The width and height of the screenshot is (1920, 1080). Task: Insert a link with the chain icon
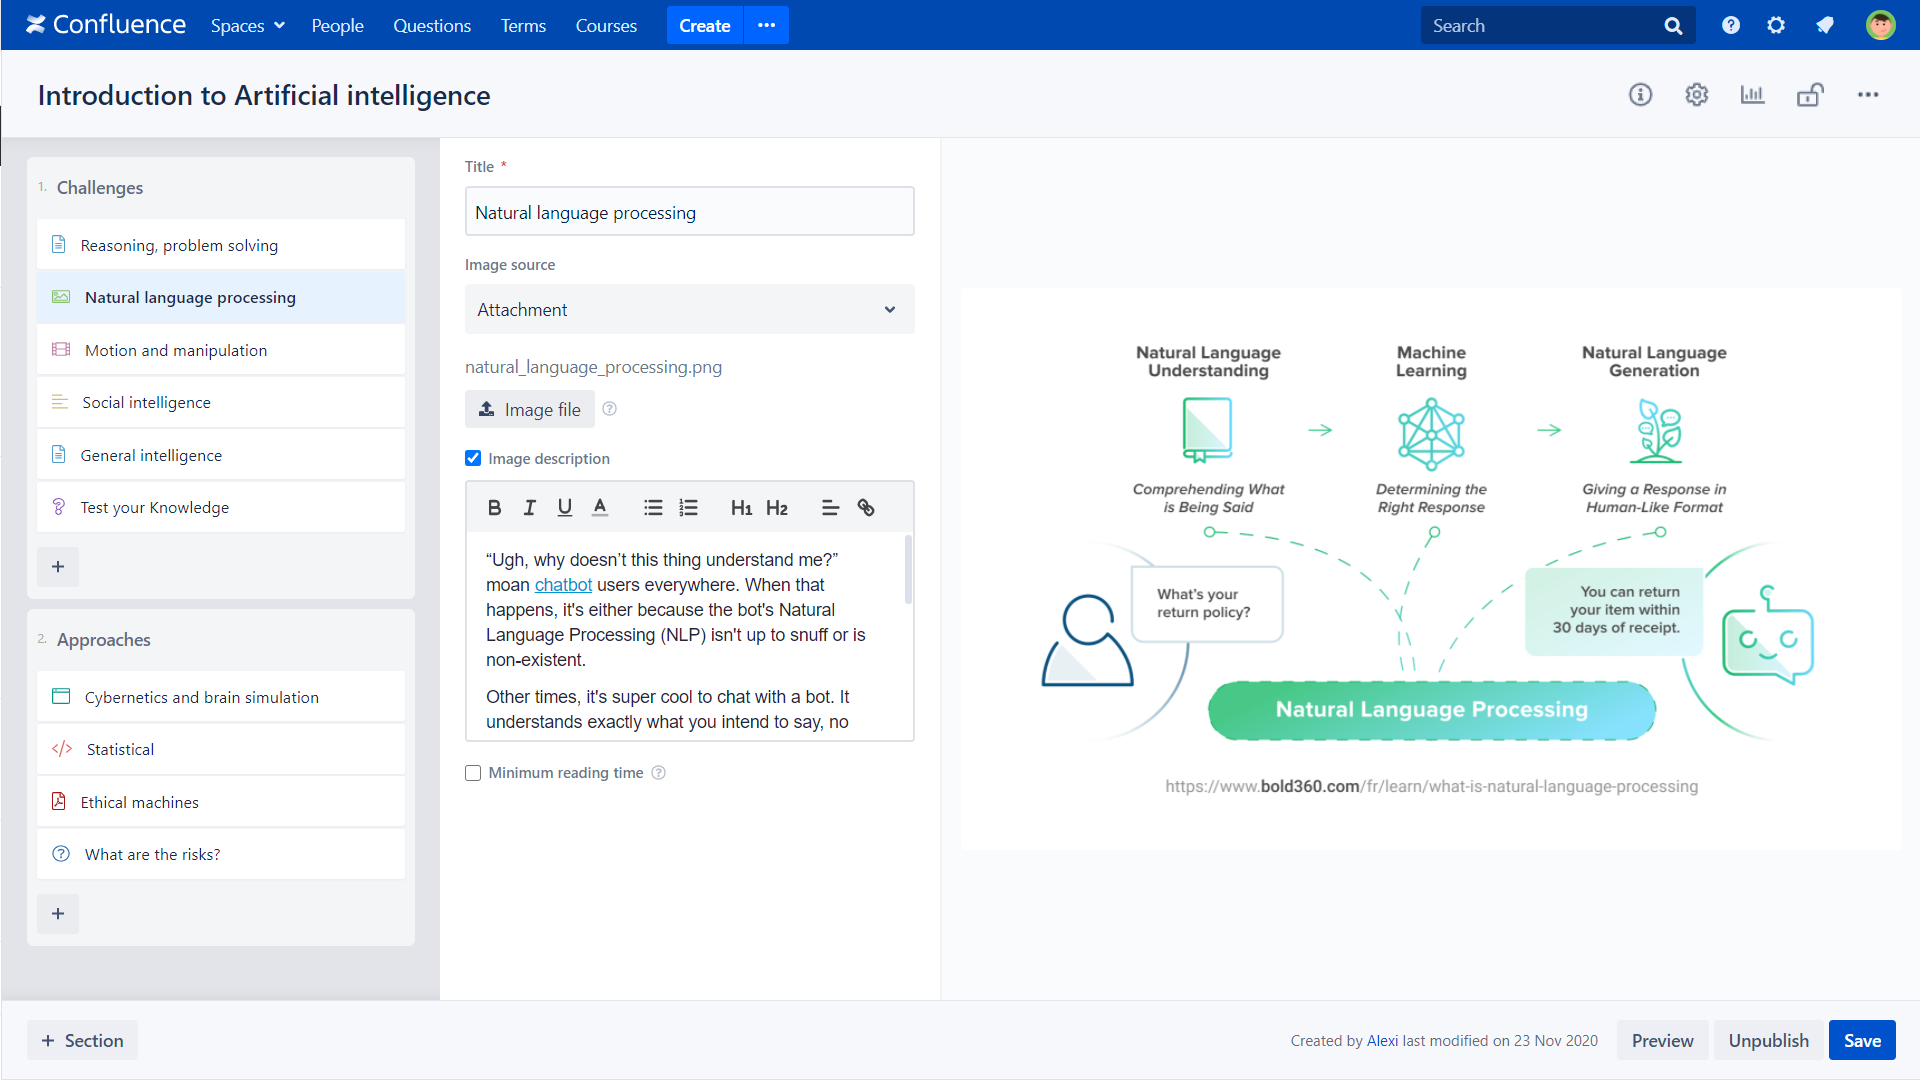866,508
